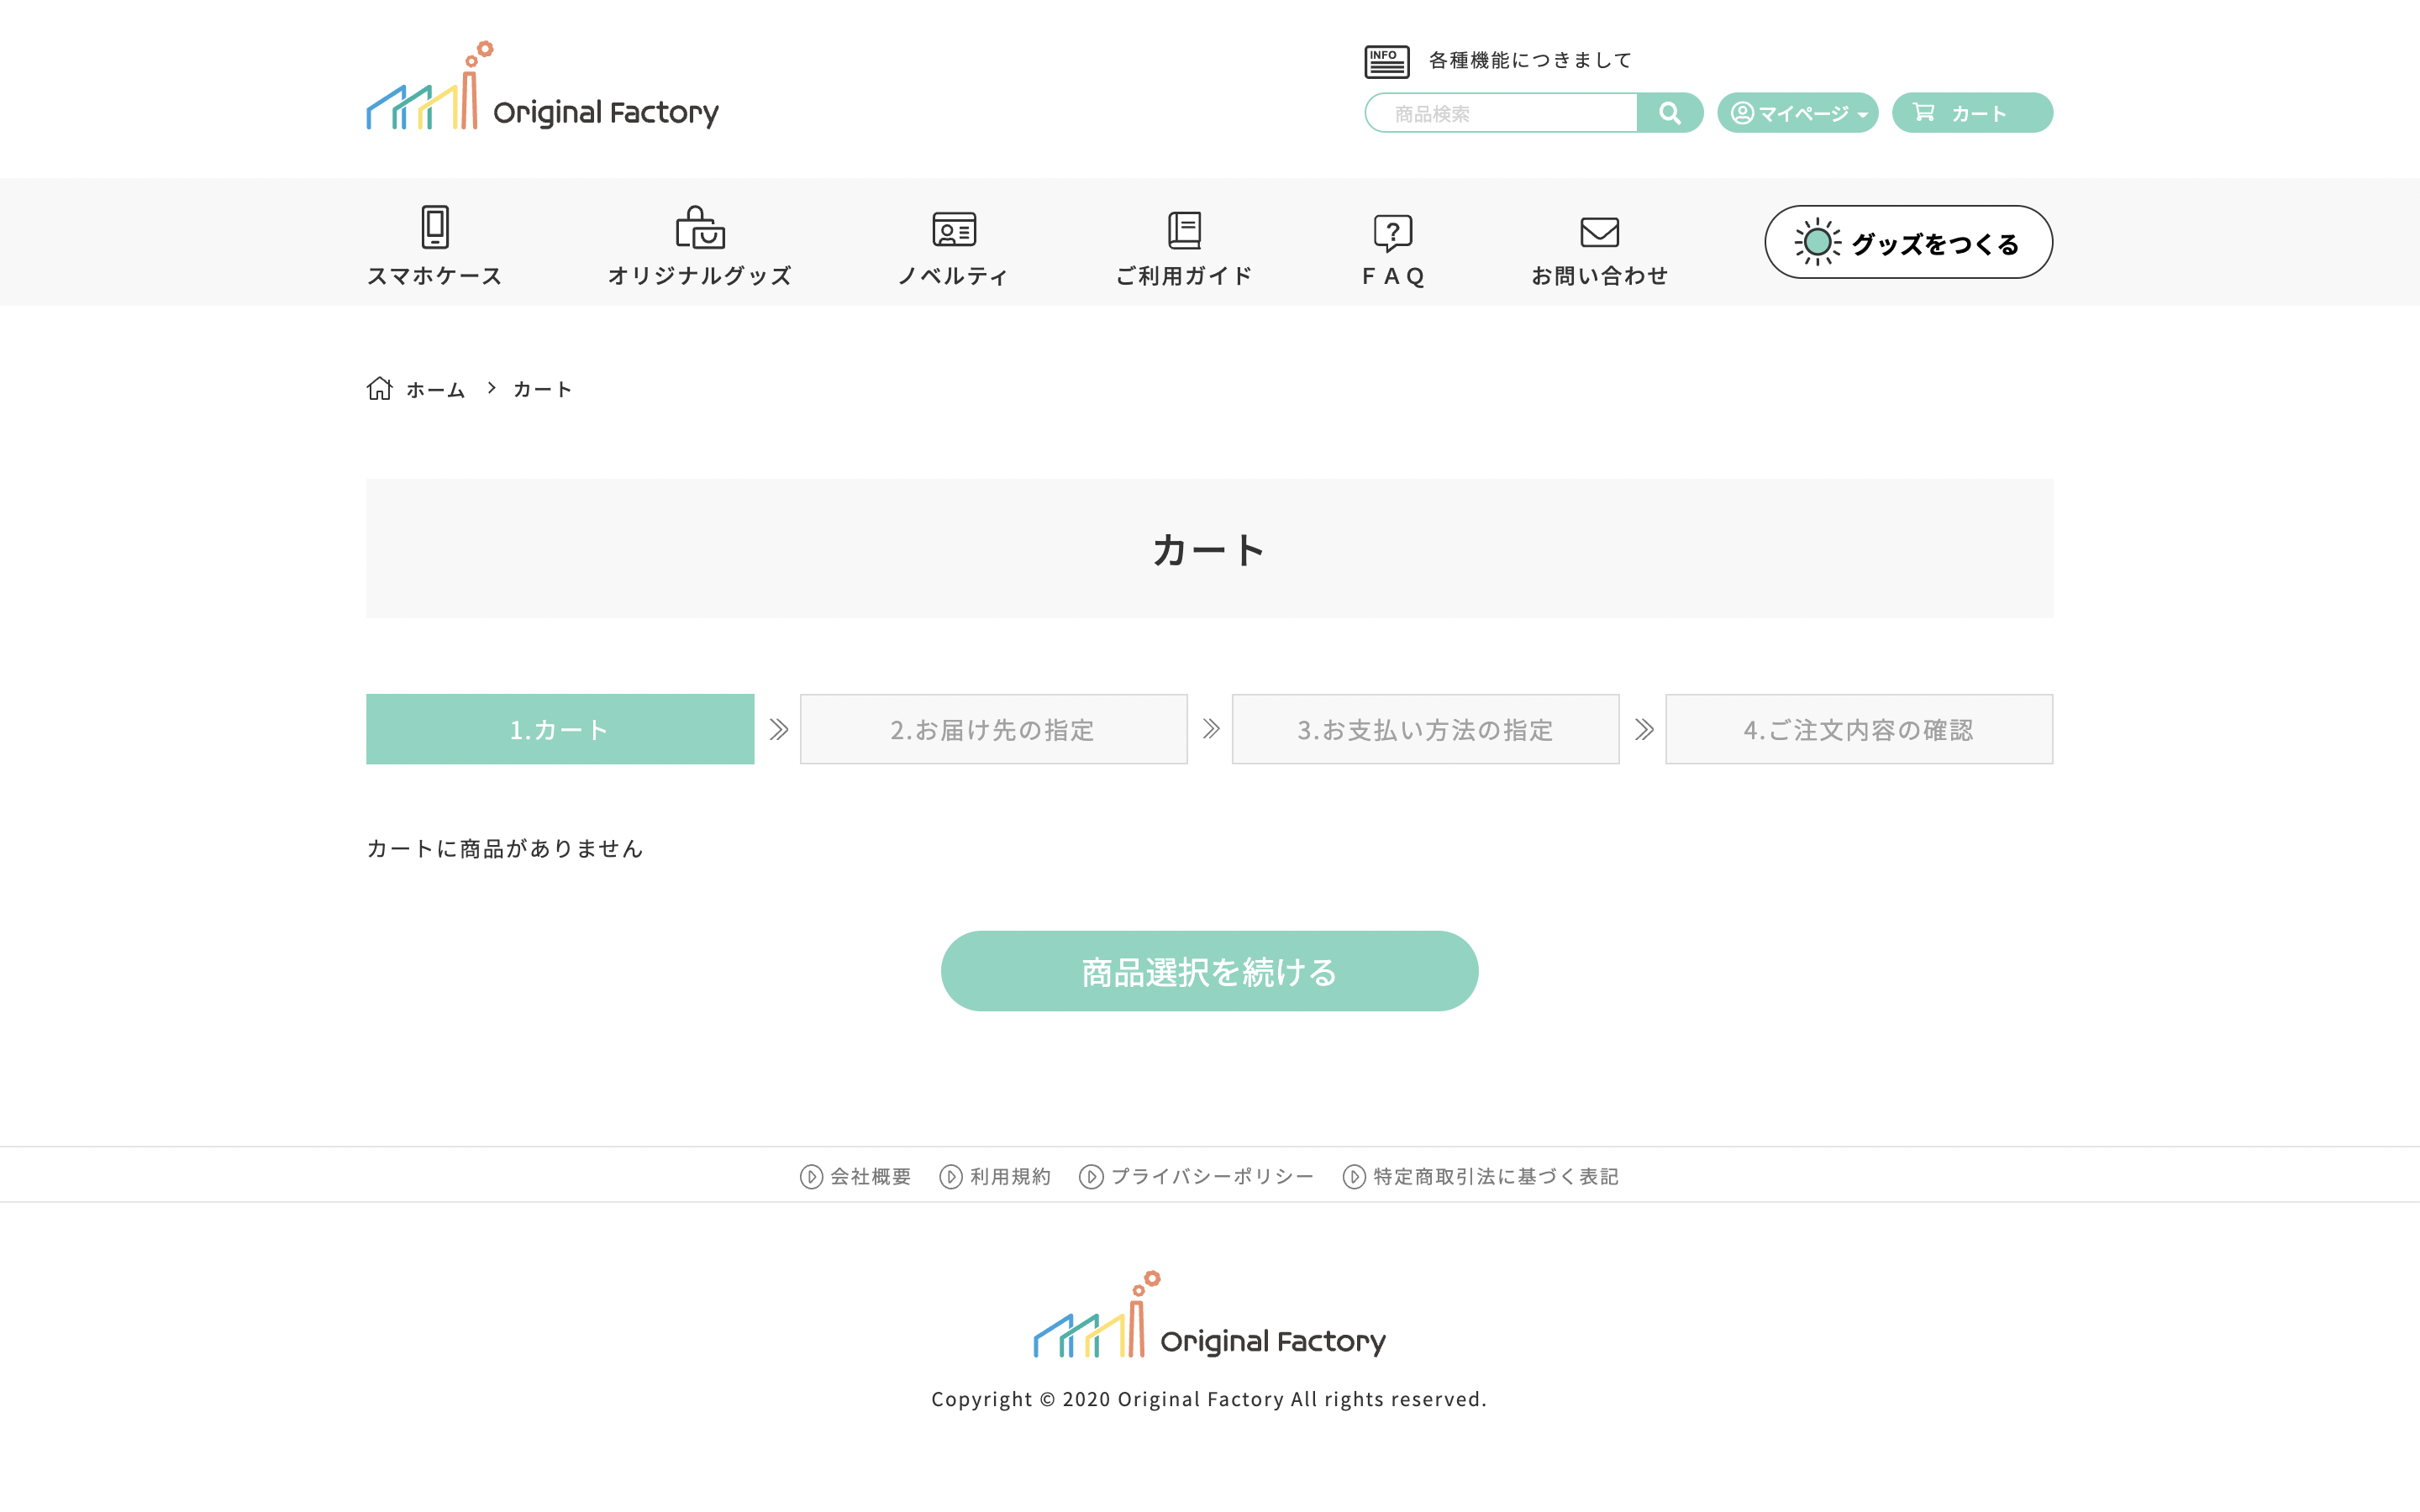2420x1512 pixels.
Task: Click カート breadcrumb text
Action: 542,390
